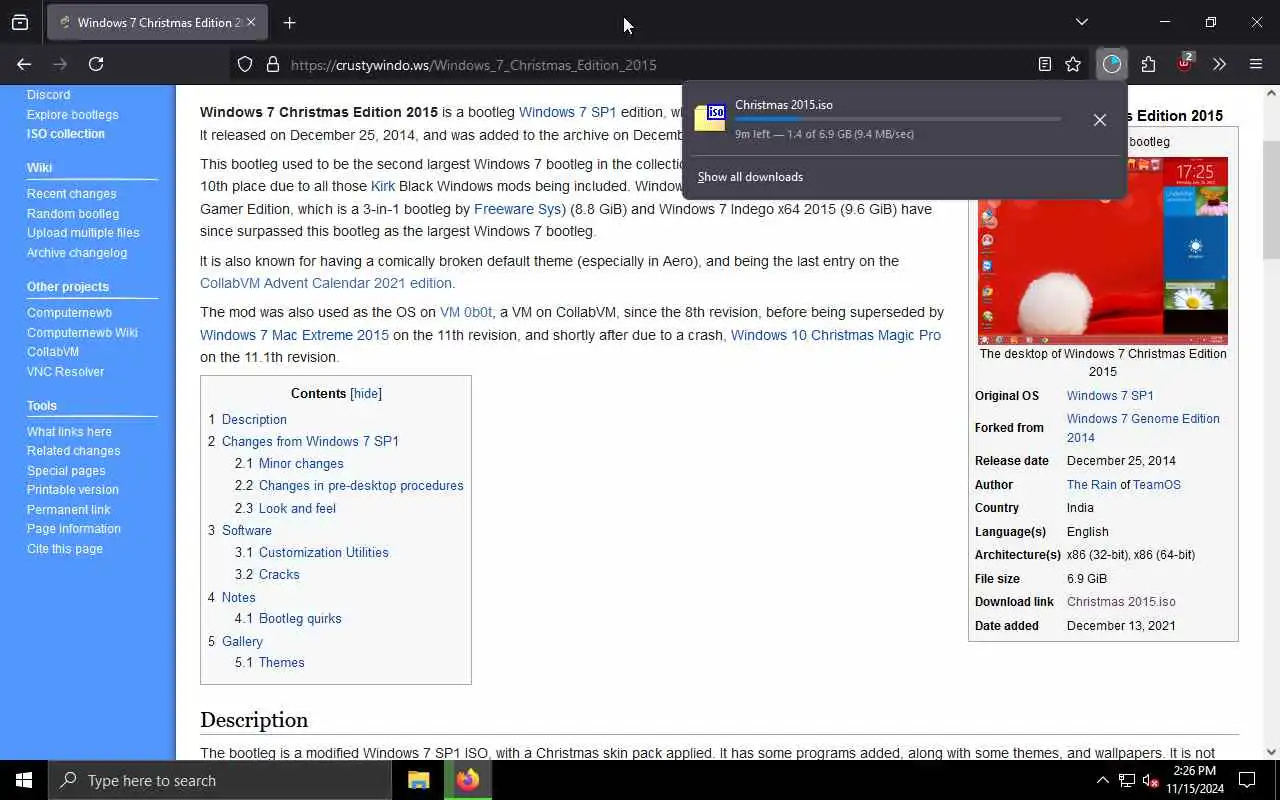
Task: Jump to Changes from Windows 7 SP1 section
Action: [303, 441]
